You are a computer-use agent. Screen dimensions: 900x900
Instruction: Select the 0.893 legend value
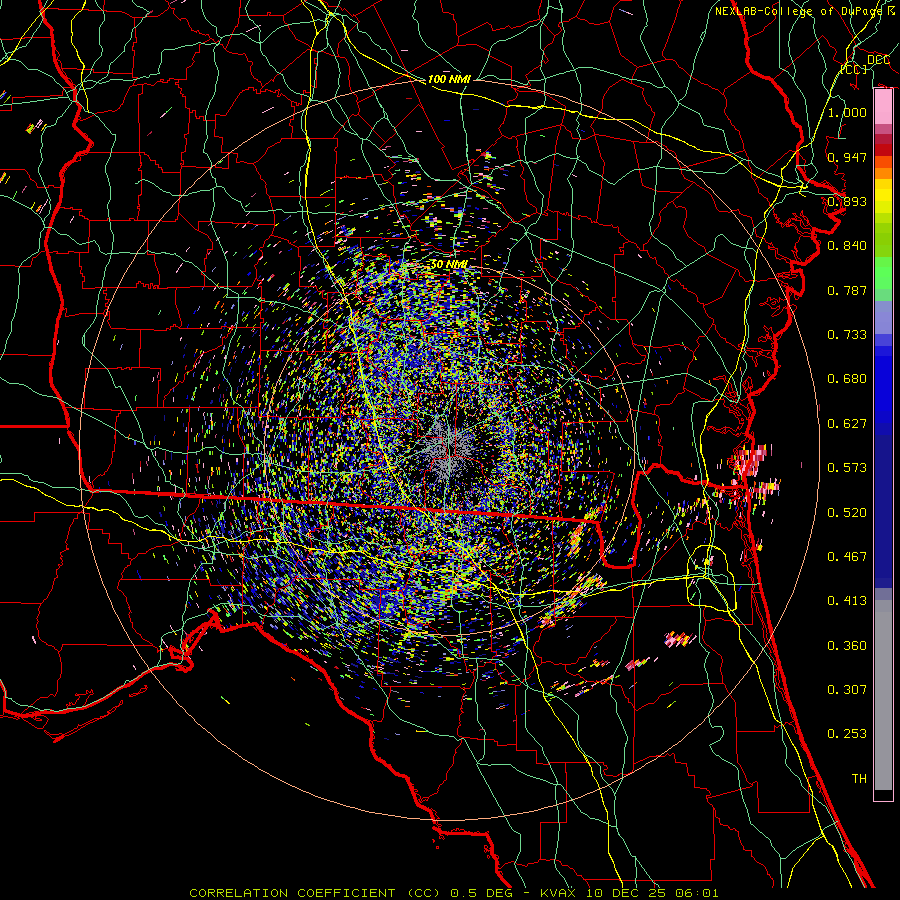coord(847,201)
